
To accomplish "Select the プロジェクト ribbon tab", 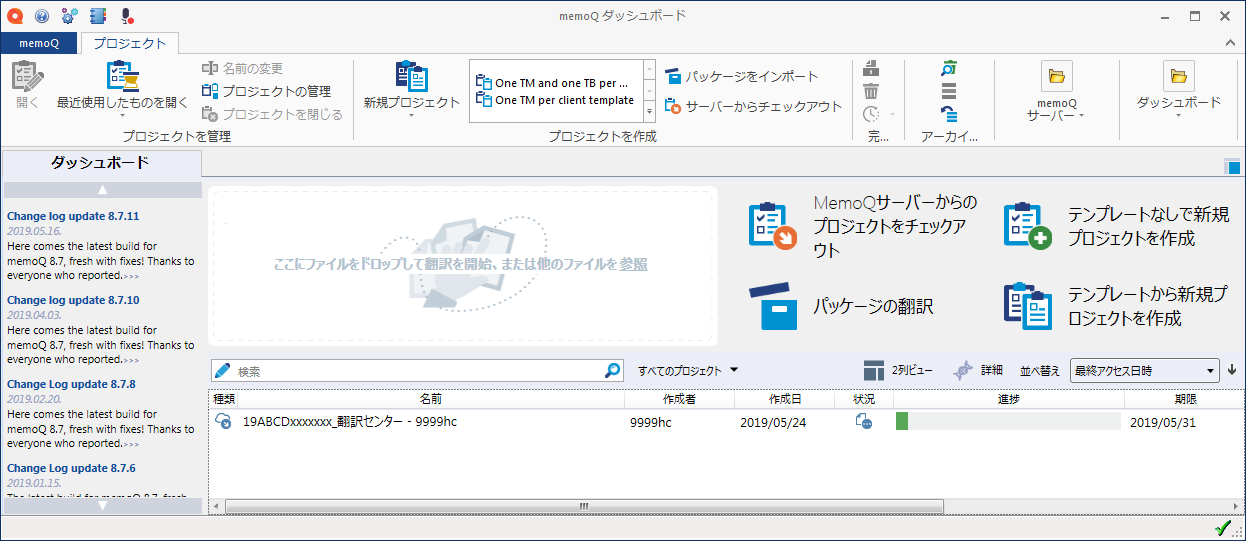I will click(x=129, y=43).
